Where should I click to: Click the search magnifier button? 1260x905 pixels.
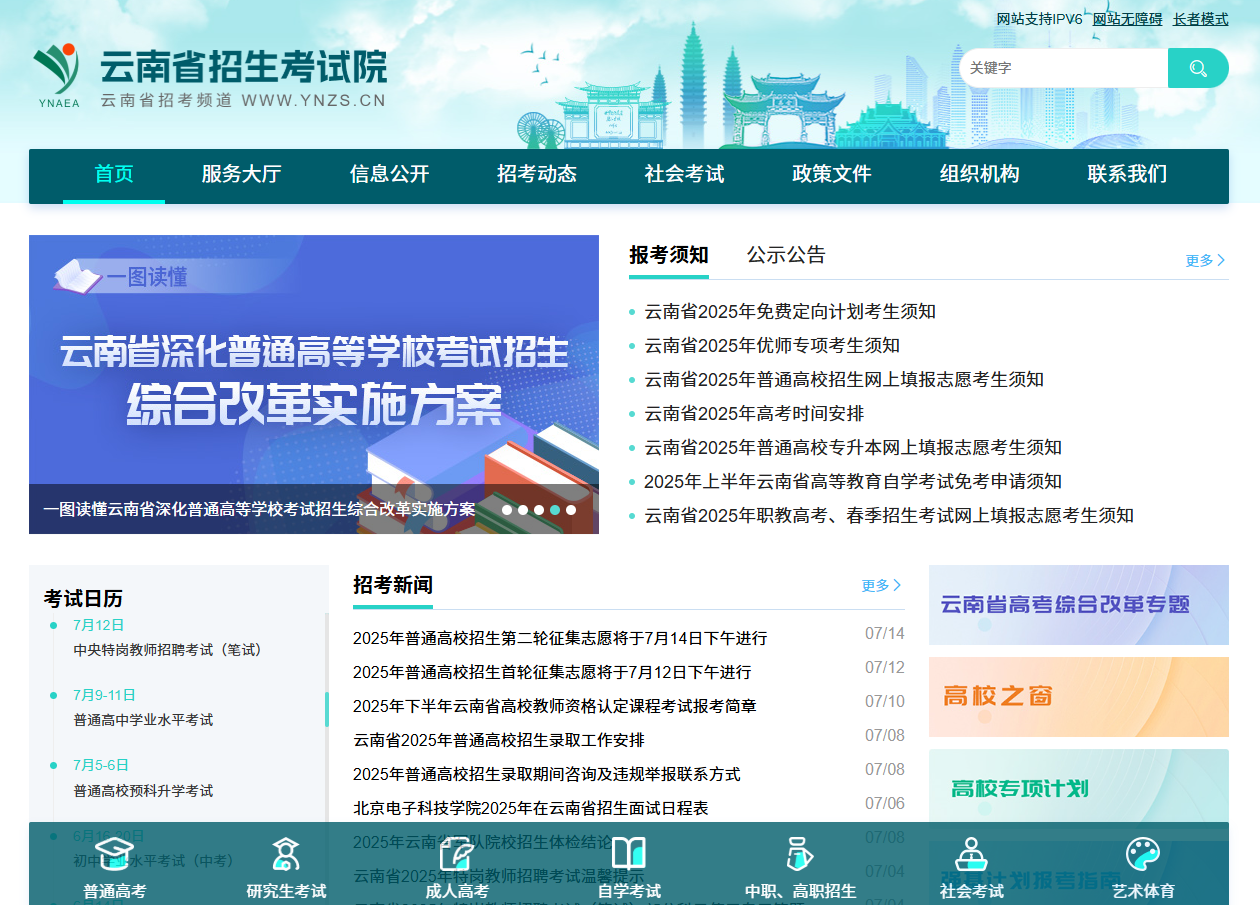(x=1197, y=68)
